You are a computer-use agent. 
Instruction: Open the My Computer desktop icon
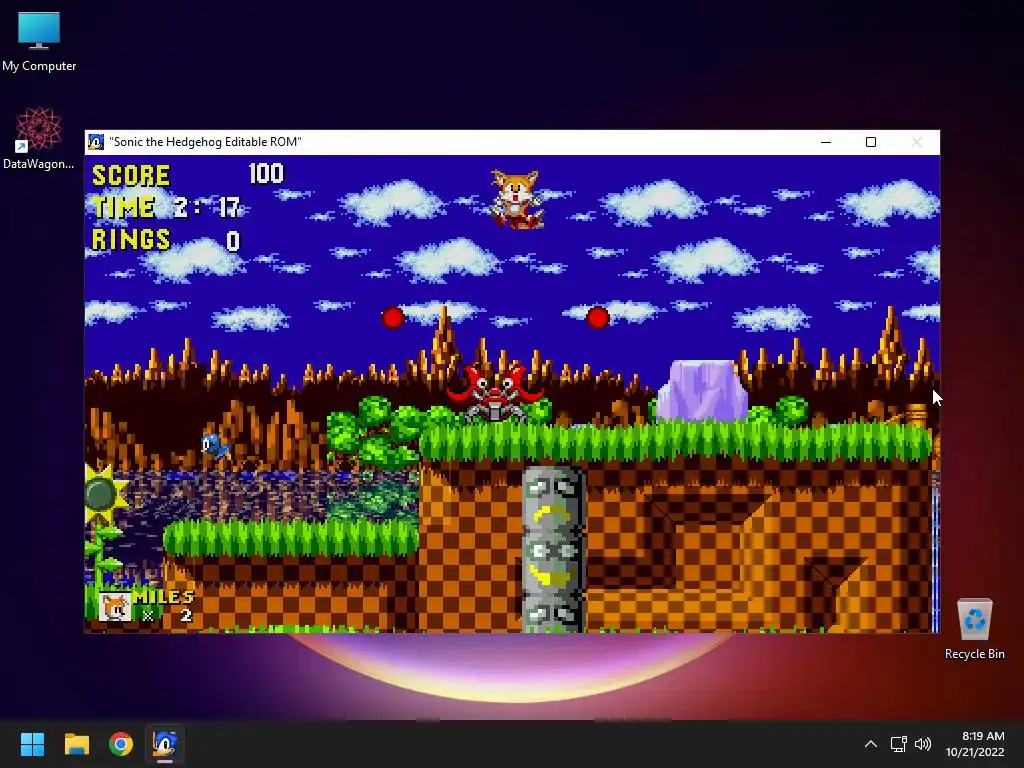coord(39,40)
